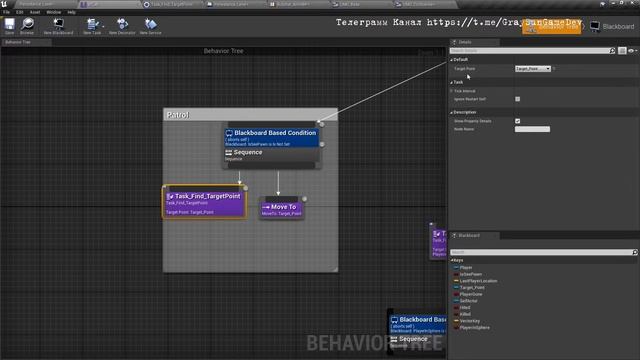Switch to the Task_Find_TargetPoint editor tab
Screen dimensions: 640x360
[x=170, y=4]
